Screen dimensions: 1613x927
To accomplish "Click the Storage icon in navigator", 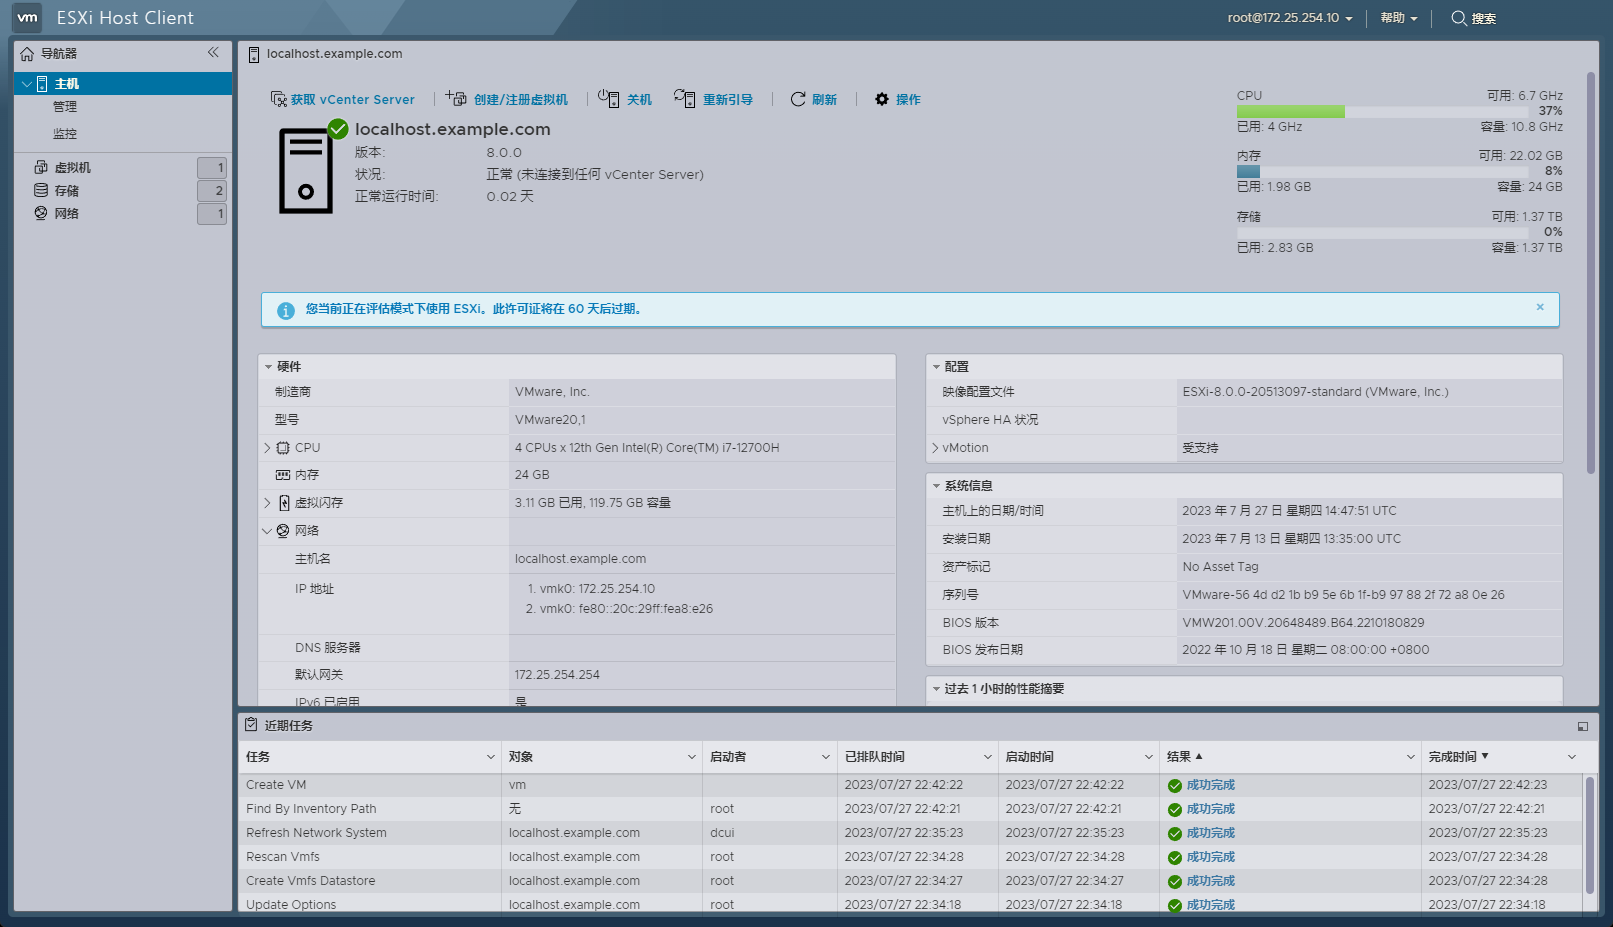I will [x=41, y=190].
